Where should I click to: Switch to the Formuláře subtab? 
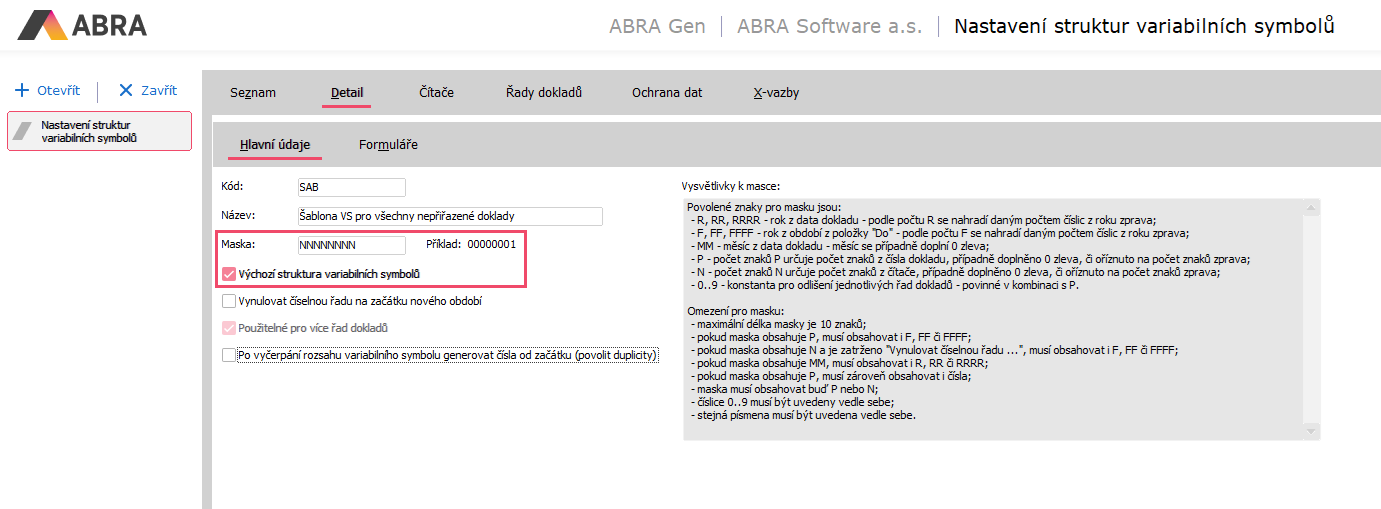(x=388, y=145)
